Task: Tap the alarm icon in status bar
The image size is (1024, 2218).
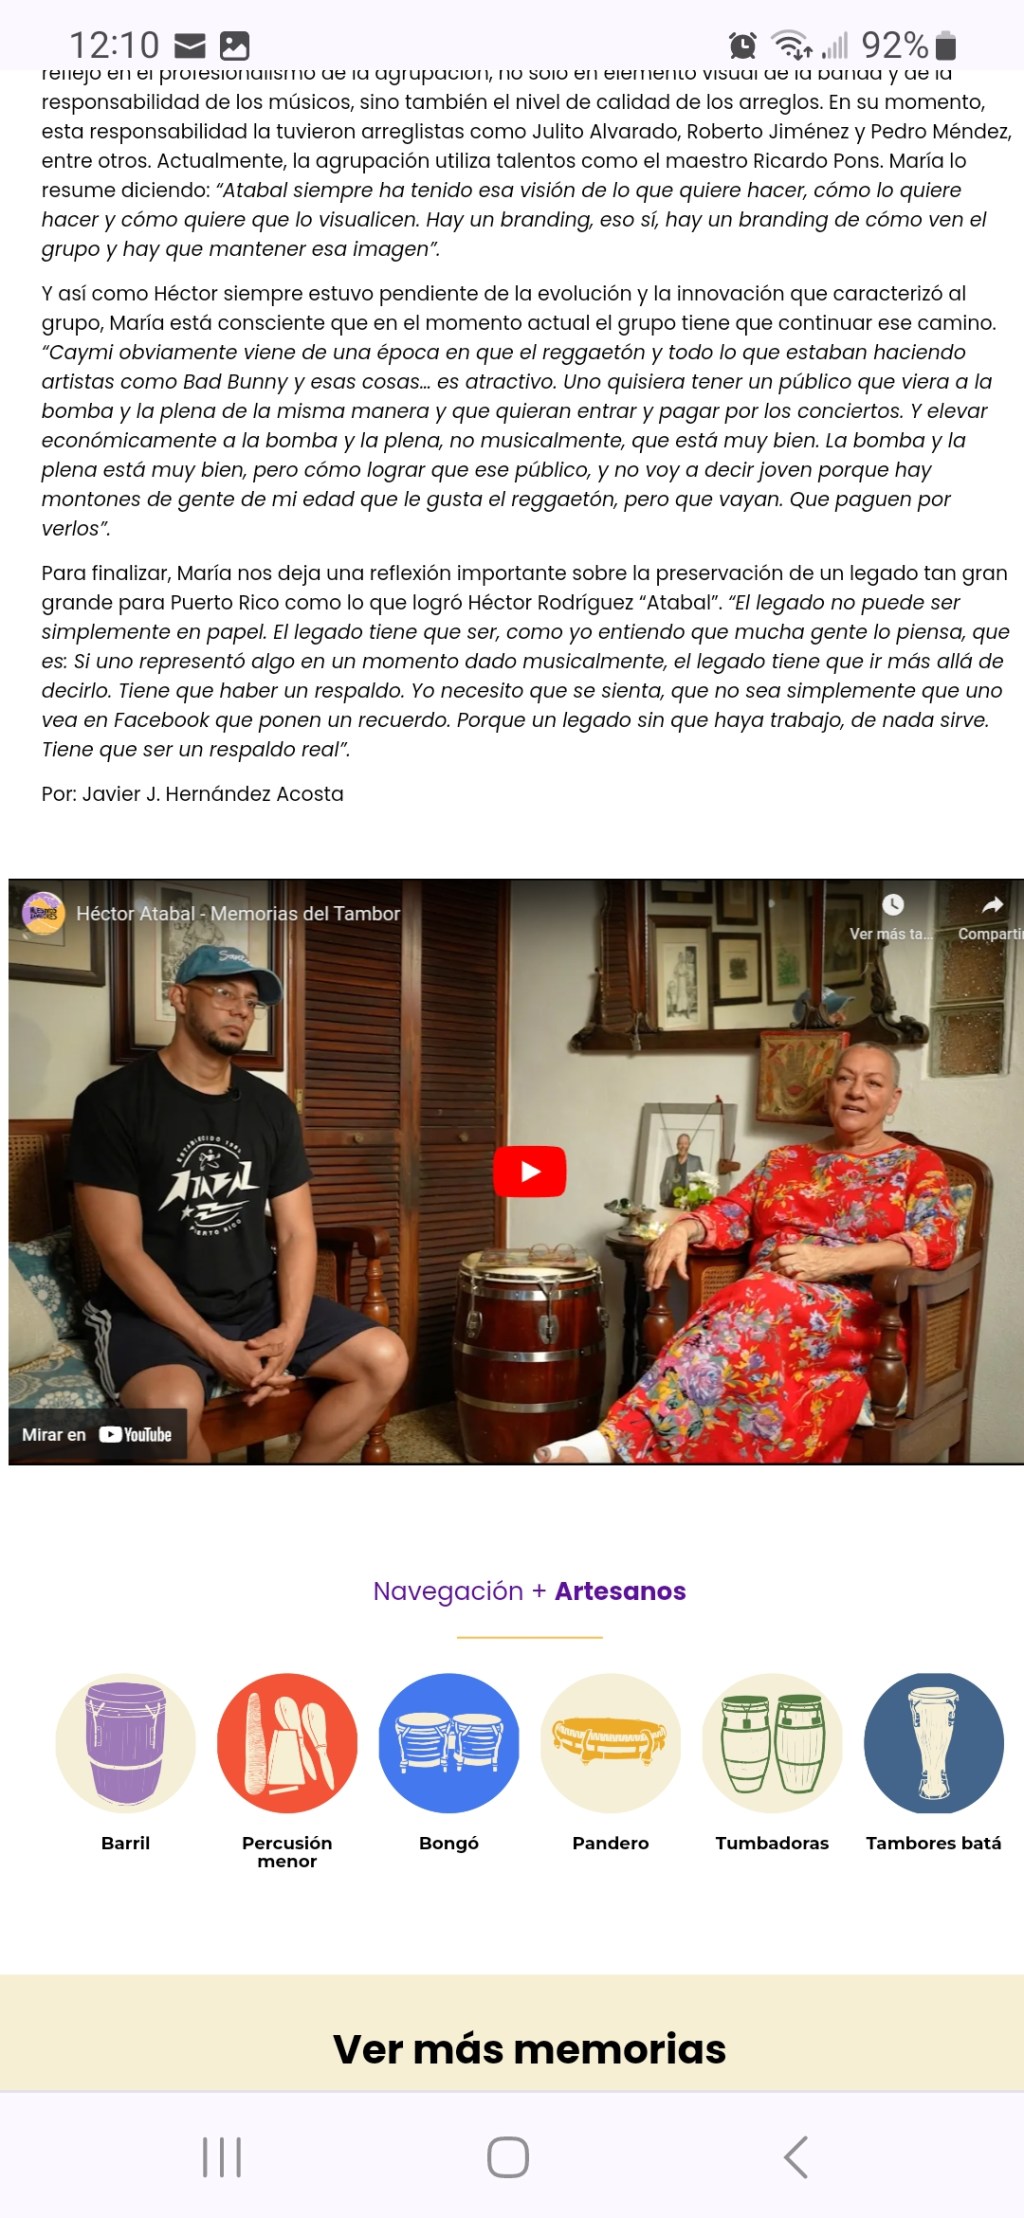Action: point(743,45)
